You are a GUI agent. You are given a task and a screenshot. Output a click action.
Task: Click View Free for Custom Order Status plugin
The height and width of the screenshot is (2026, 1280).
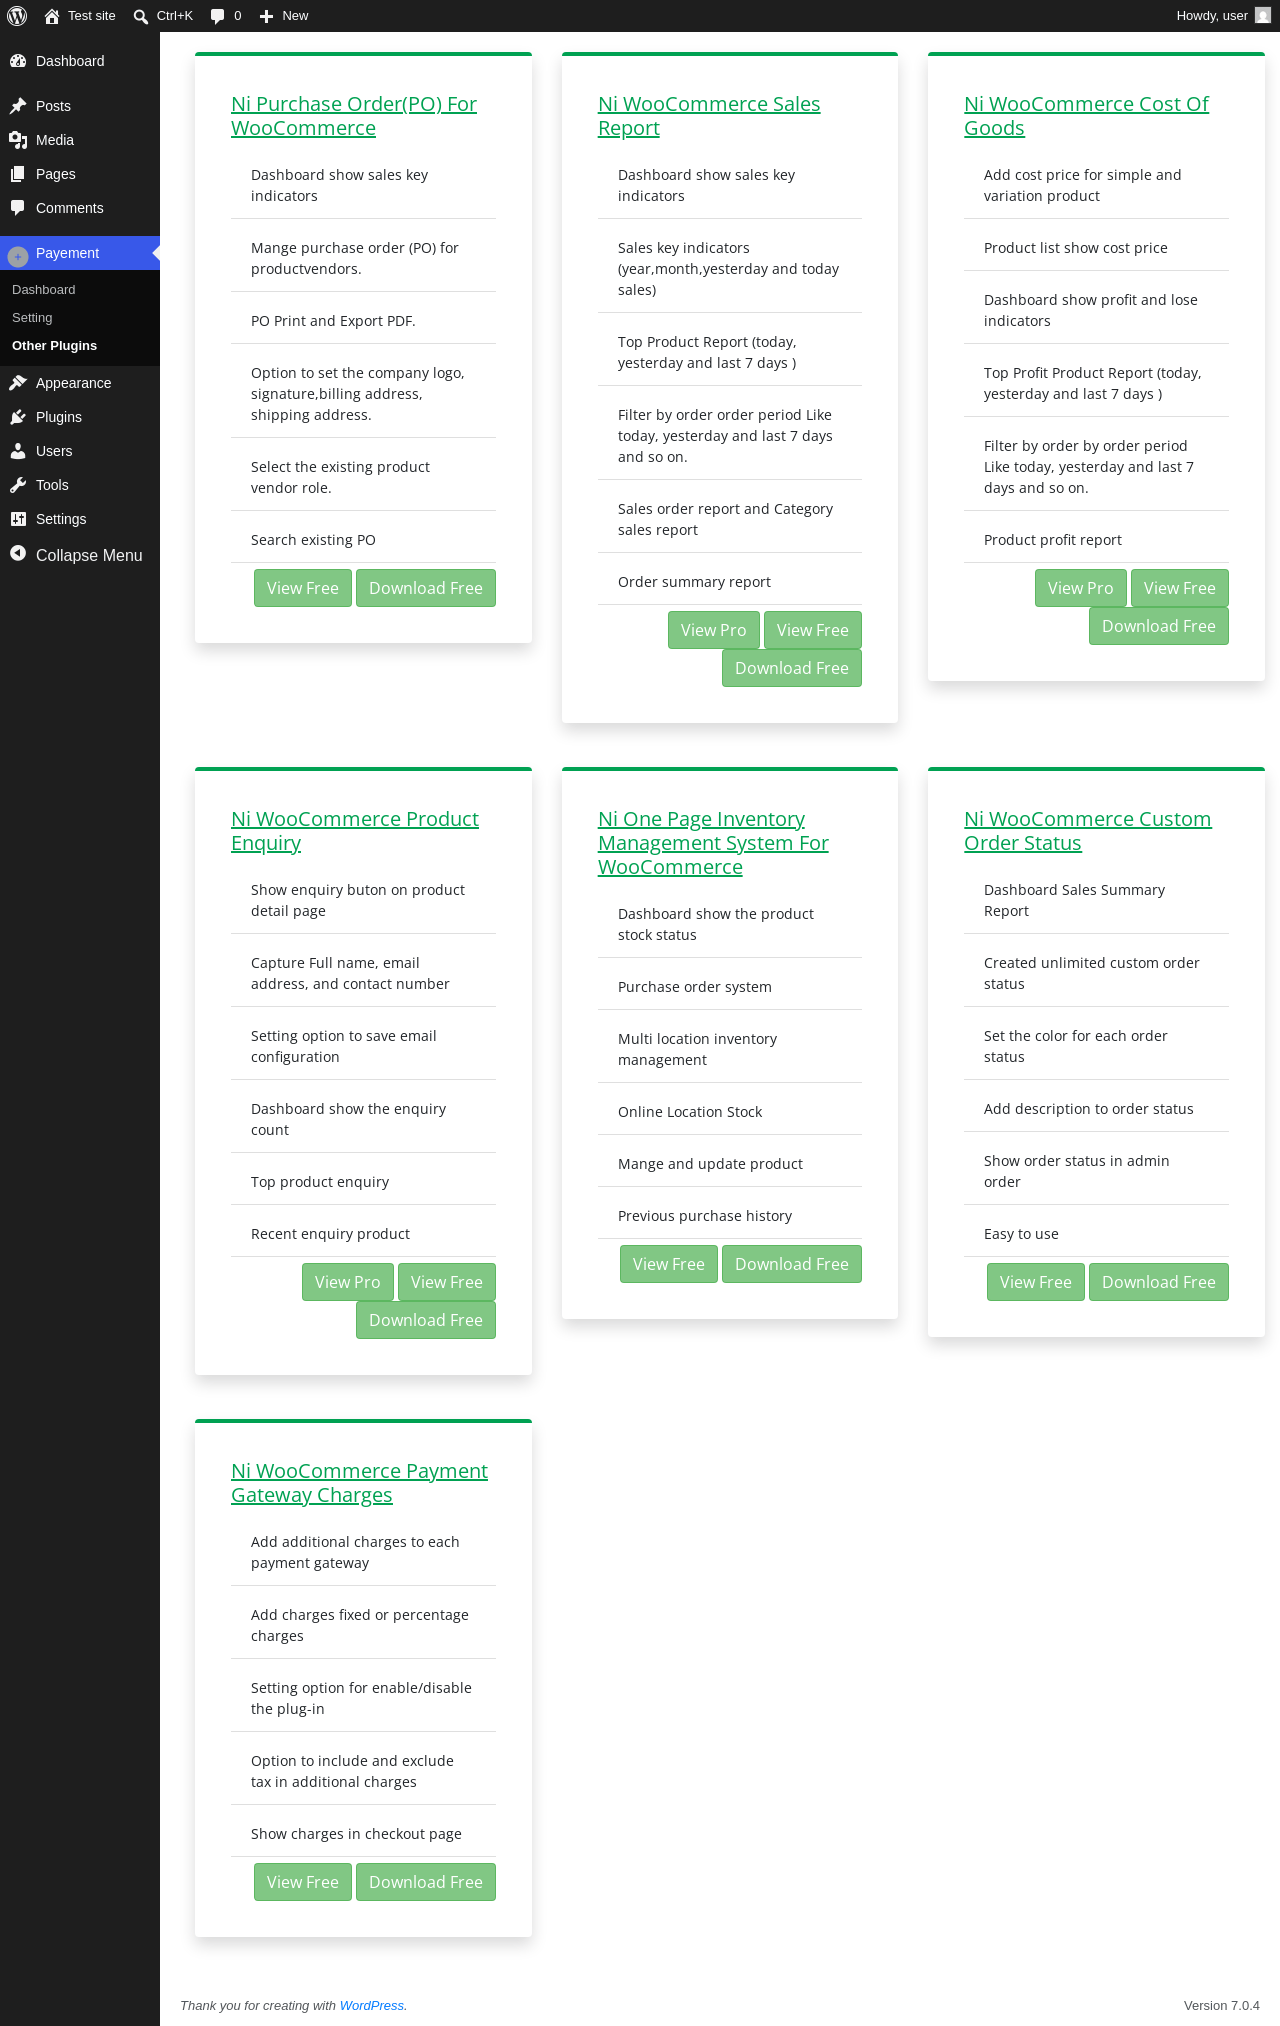pyautogui.click(x=1036, y=1282)
